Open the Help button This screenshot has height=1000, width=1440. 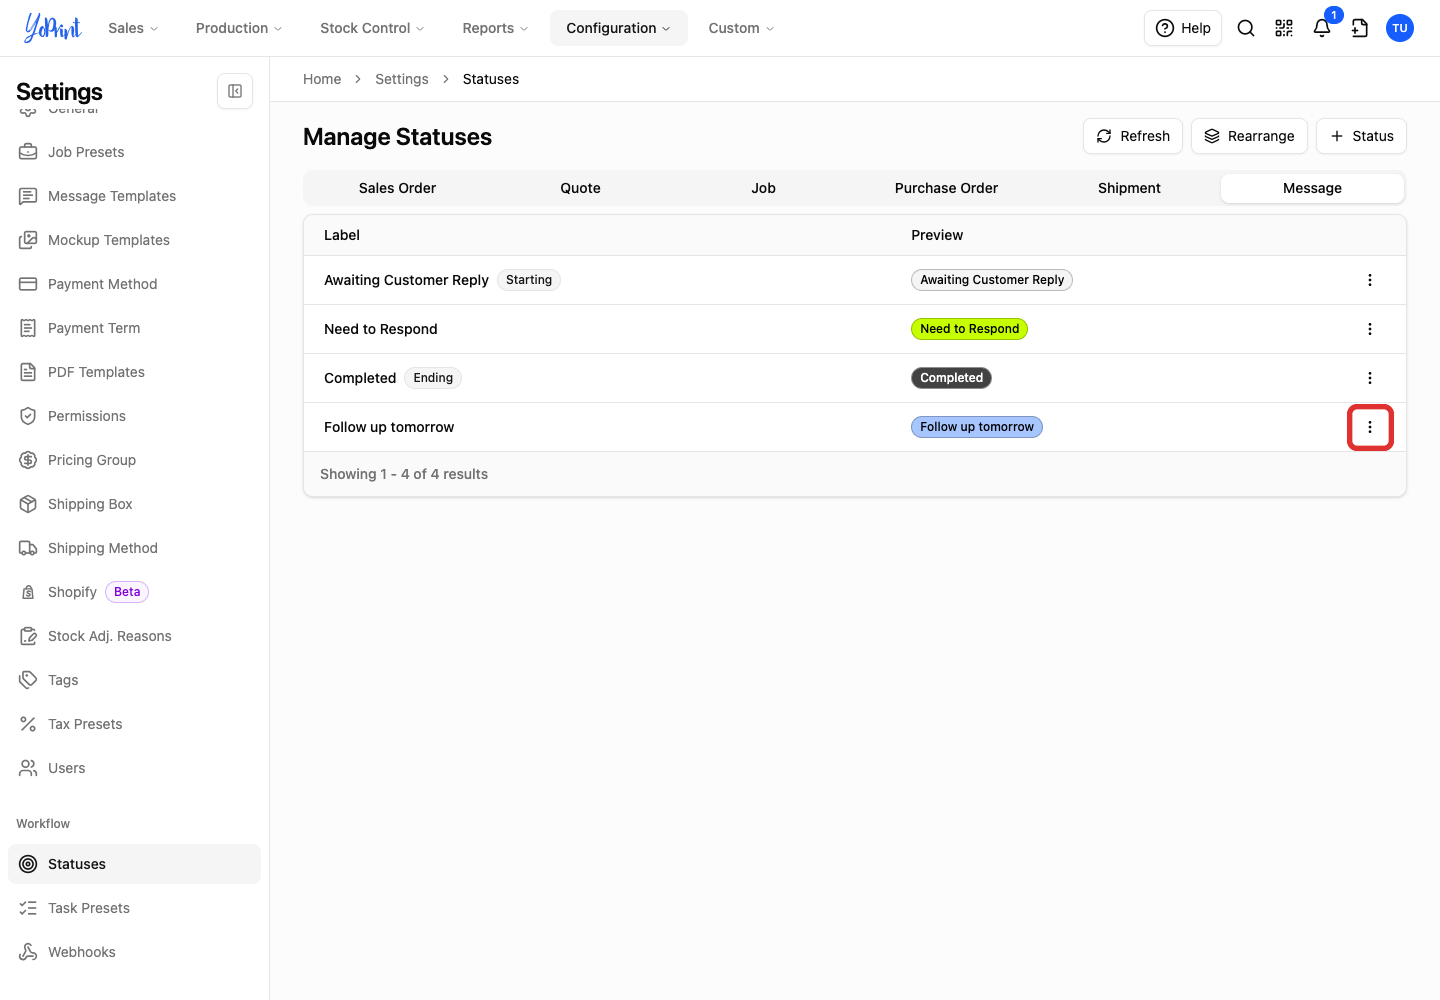pyautogui.click(x=1183, y=28)
